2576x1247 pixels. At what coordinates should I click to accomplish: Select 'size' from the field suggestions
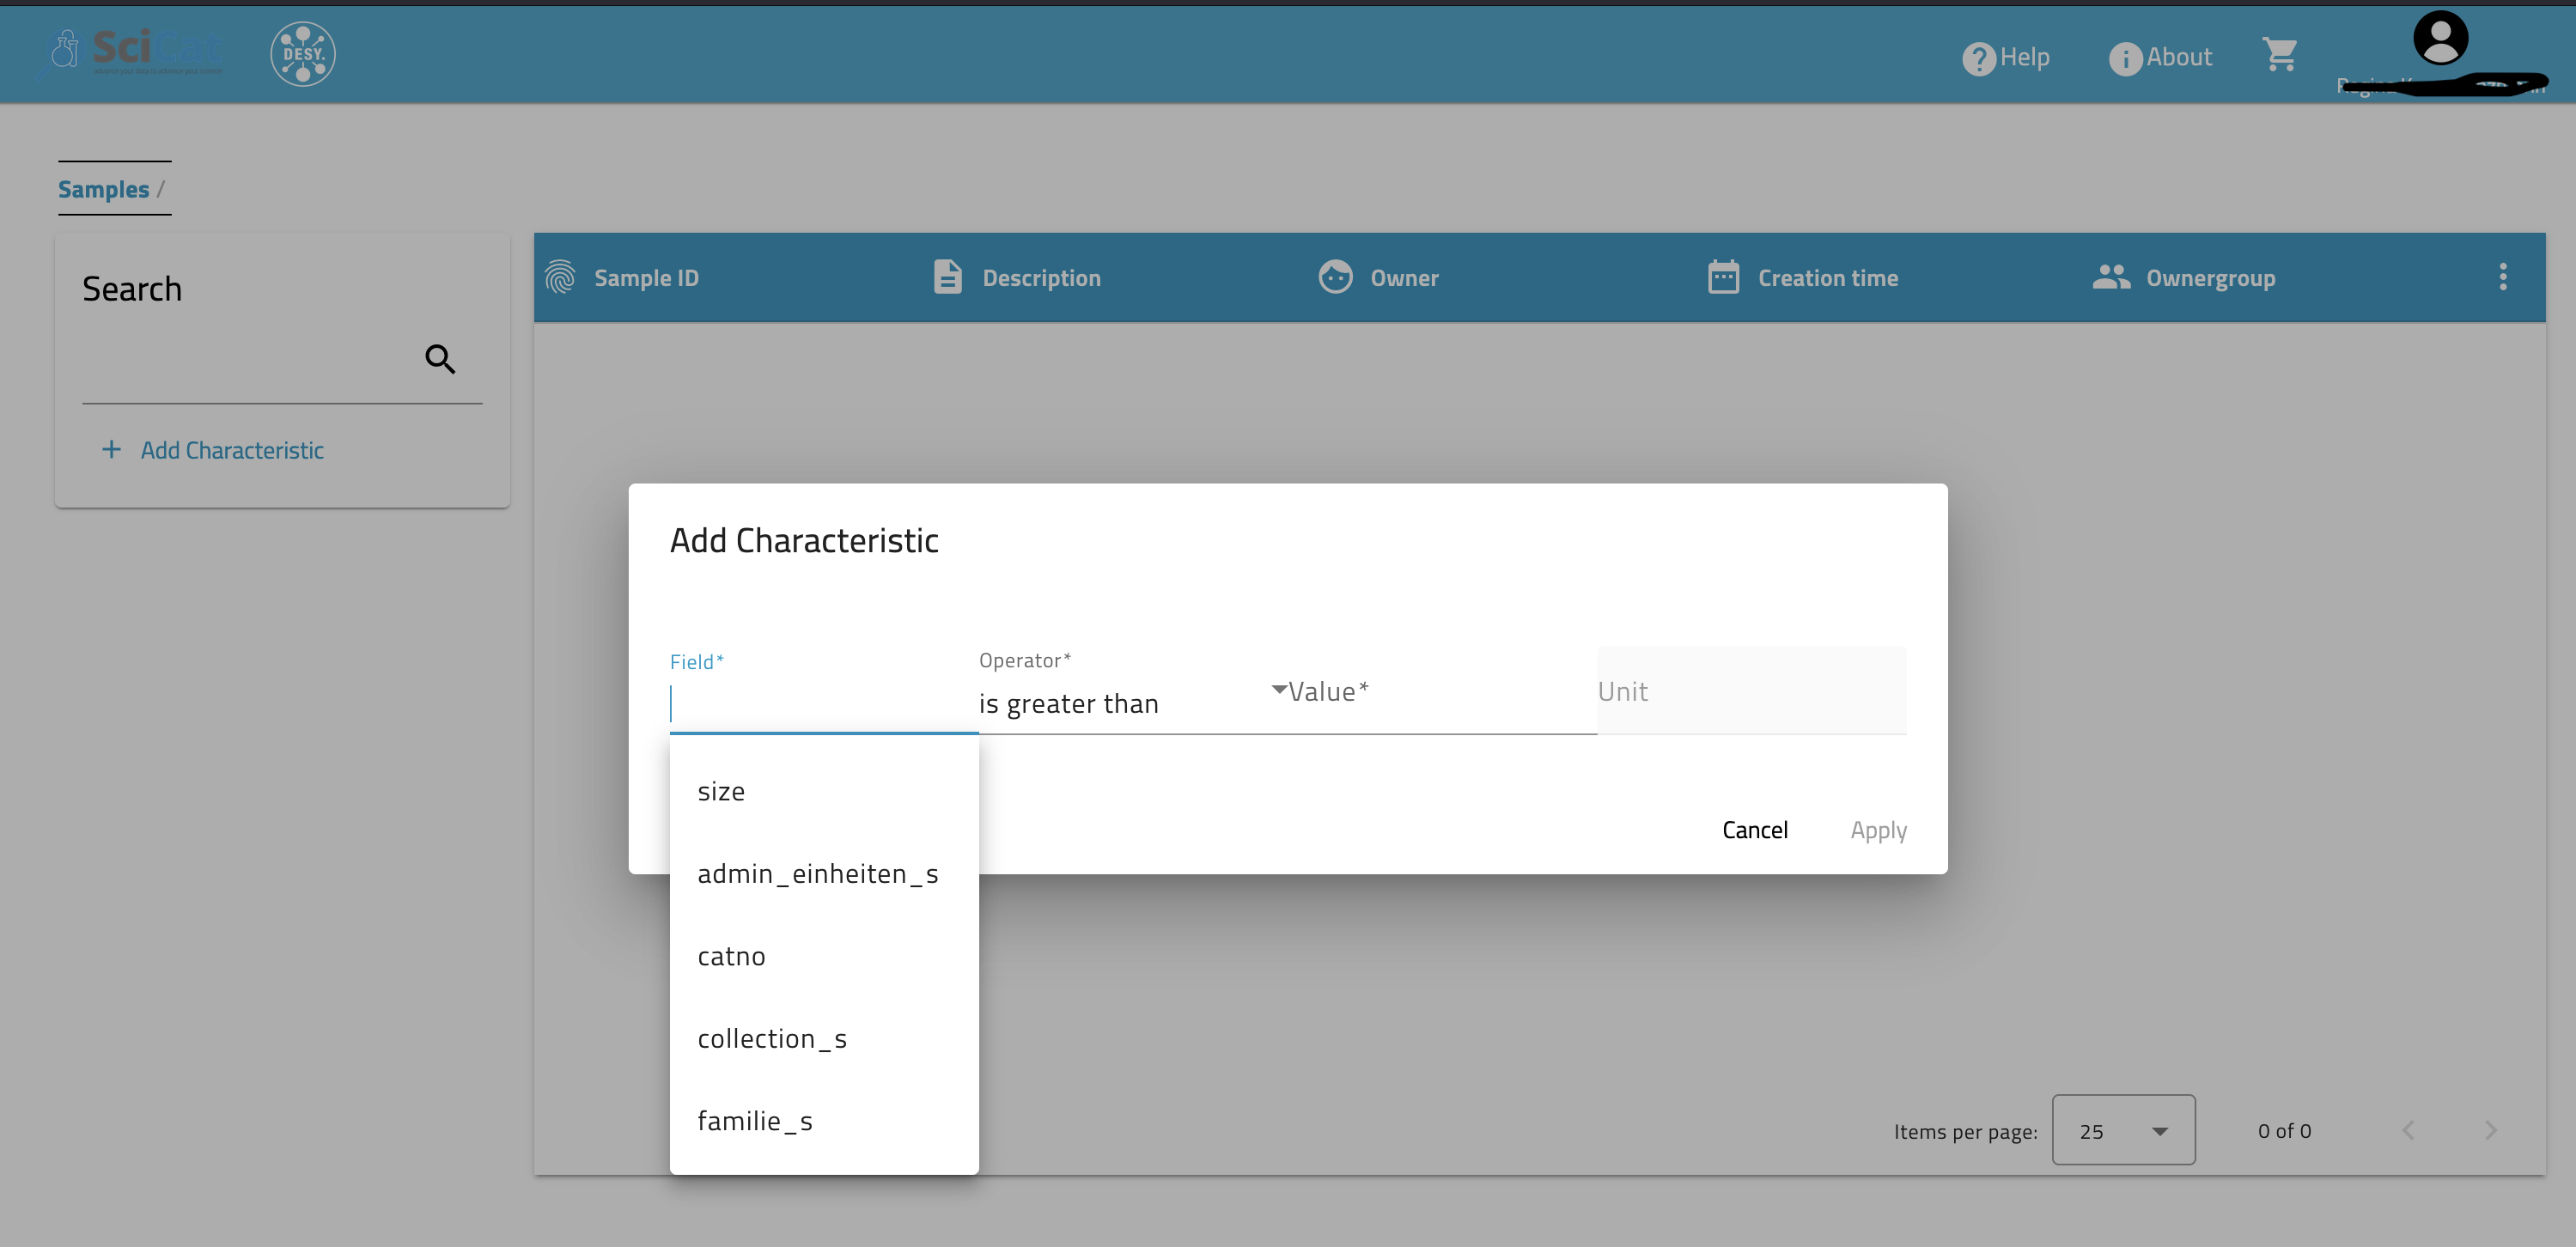pos(721,791)
